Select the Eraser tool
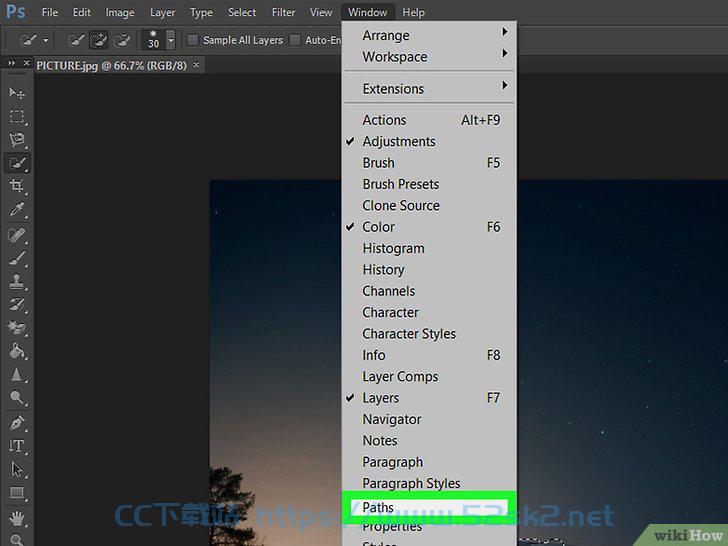The image size is (728, 546). point(17,328)
